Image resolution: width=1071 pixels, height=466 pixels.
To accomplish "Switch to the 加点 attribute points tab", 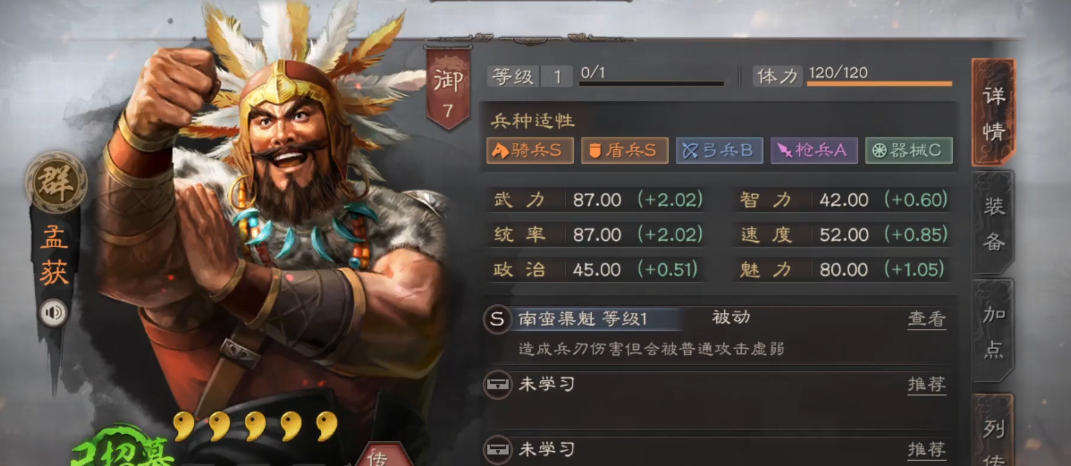I will tap(994, 331).
